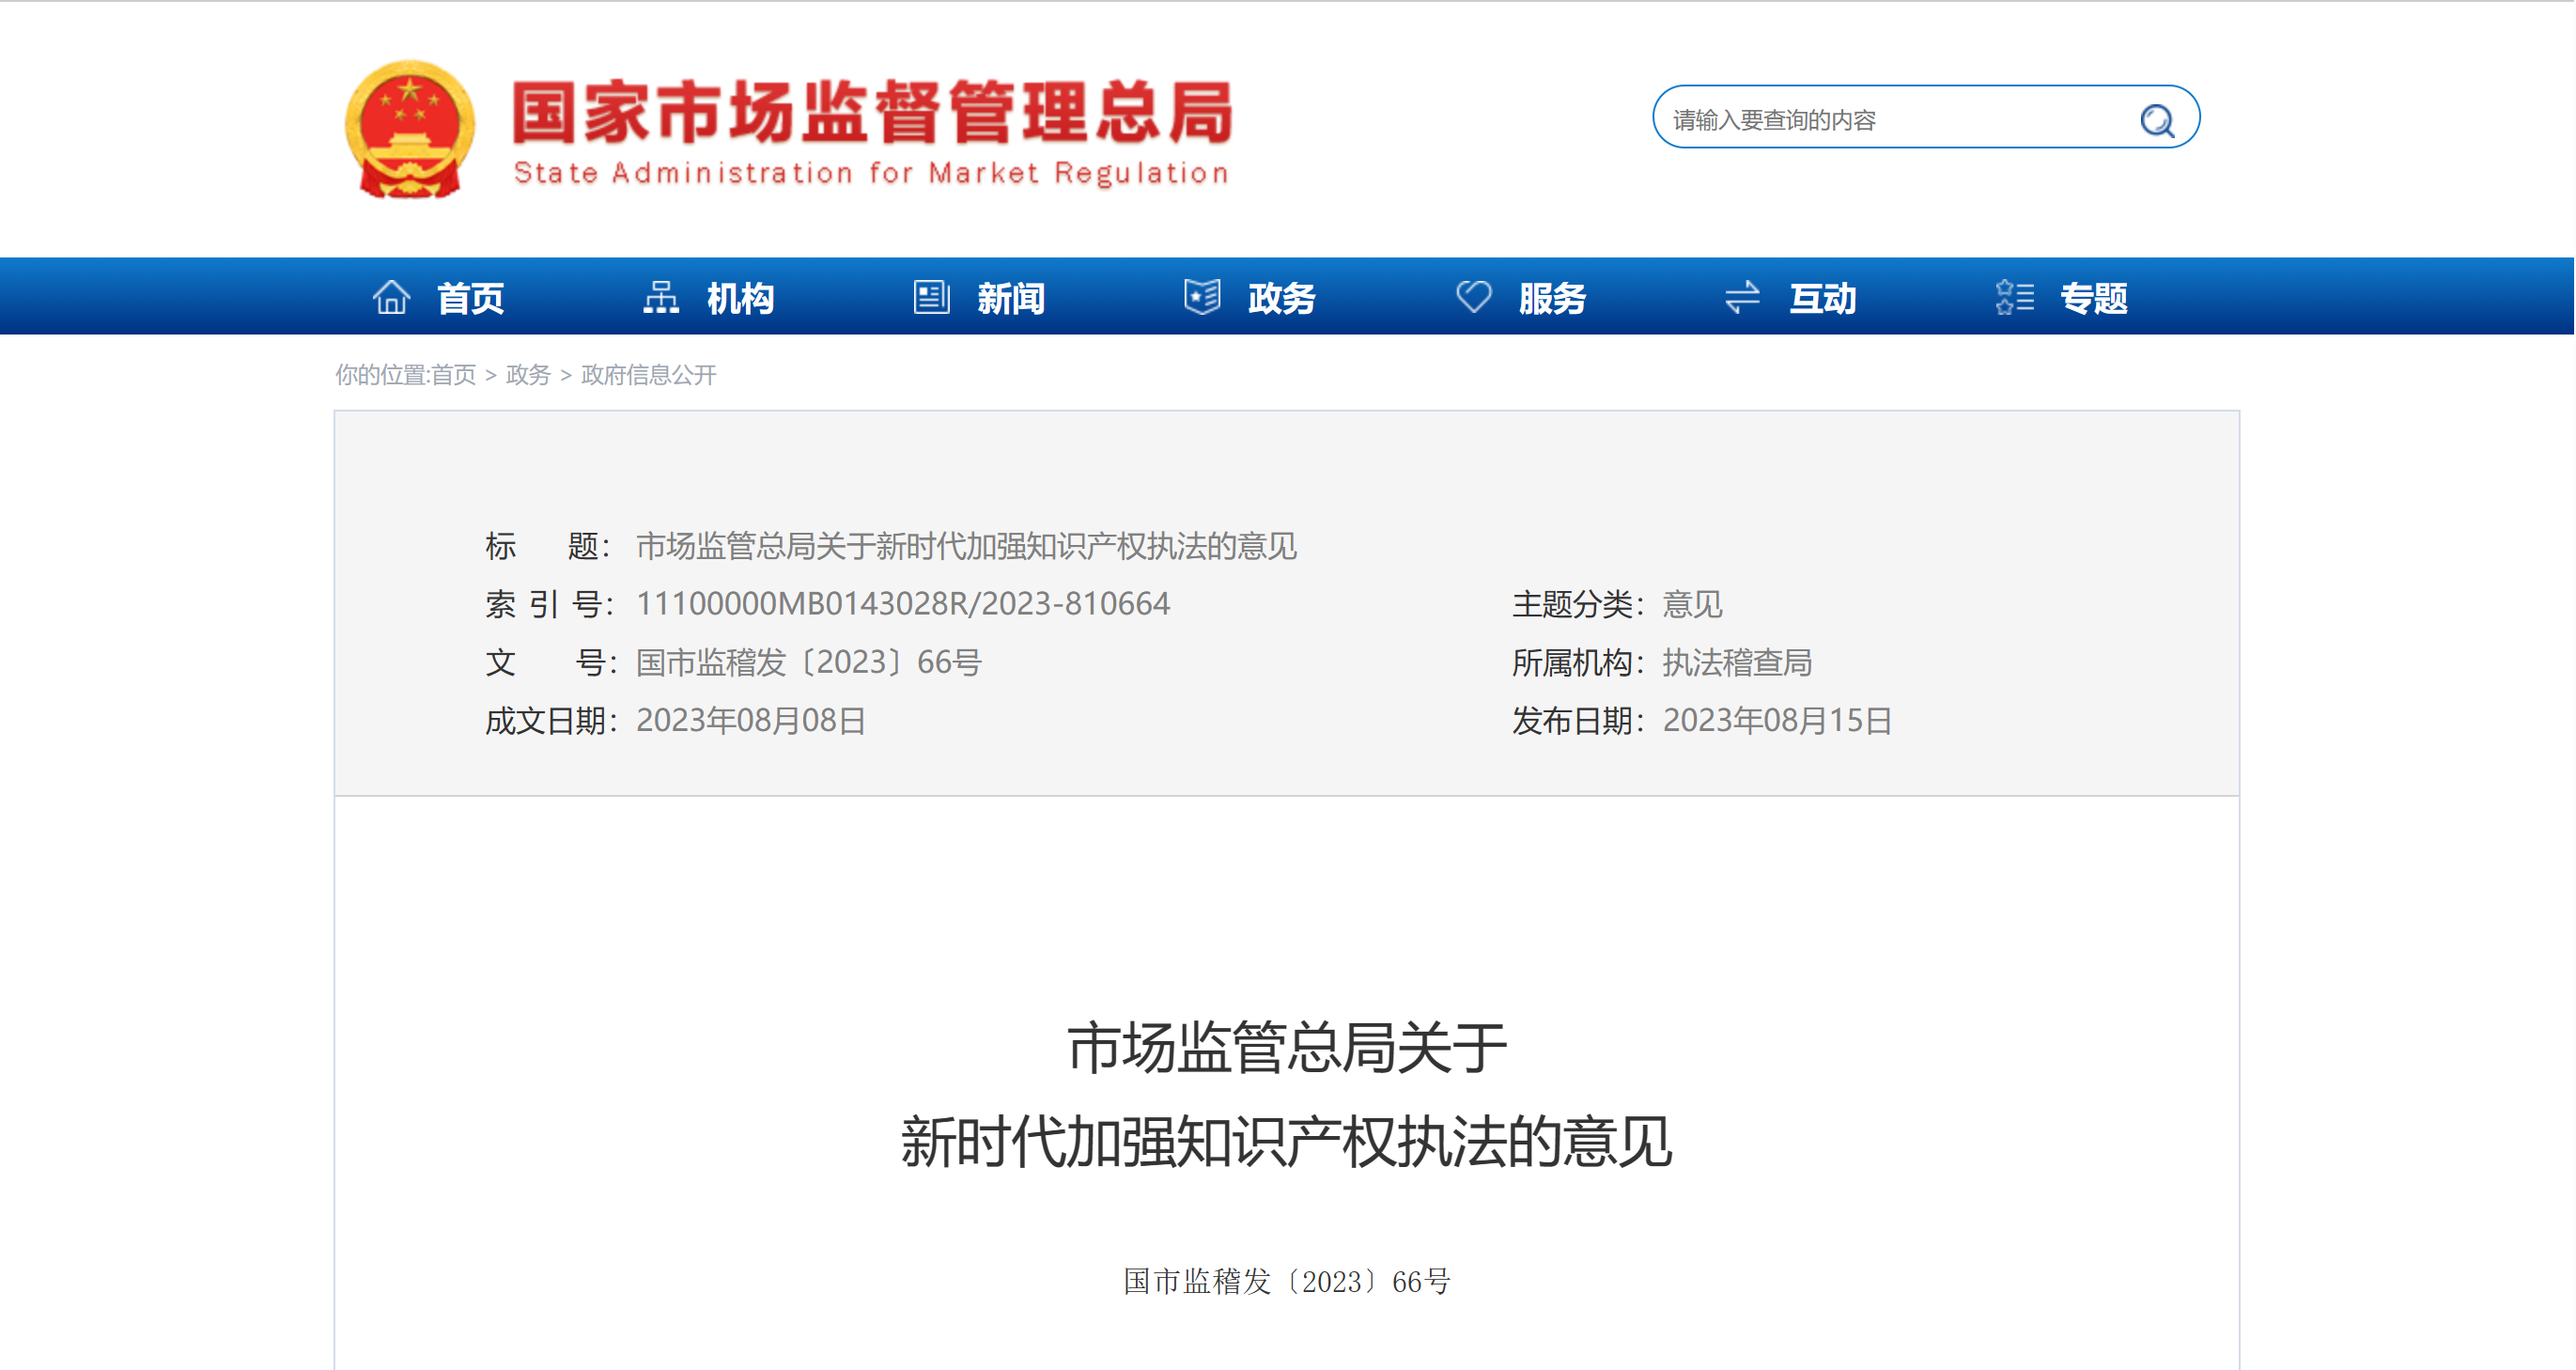Click the newspaper icon beside 新闻
Viewport: 2576px width, 1370px height.
click(x=931, y=297)
